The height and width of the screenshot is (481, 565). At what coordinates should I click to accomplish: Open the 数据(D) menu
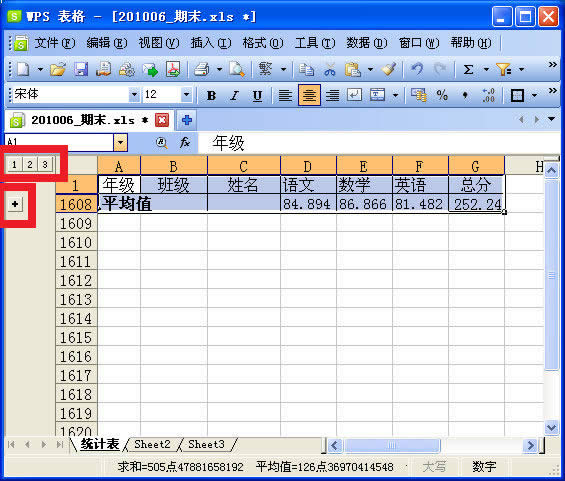tap(366, 43)
